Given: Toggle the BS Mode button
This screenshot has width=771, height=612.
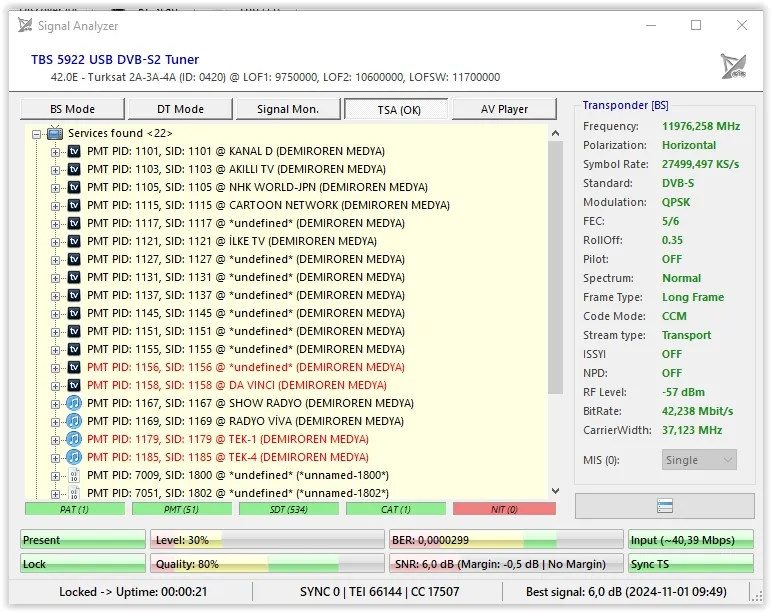Looking at the screenshot, I should (x=72, y=109).
